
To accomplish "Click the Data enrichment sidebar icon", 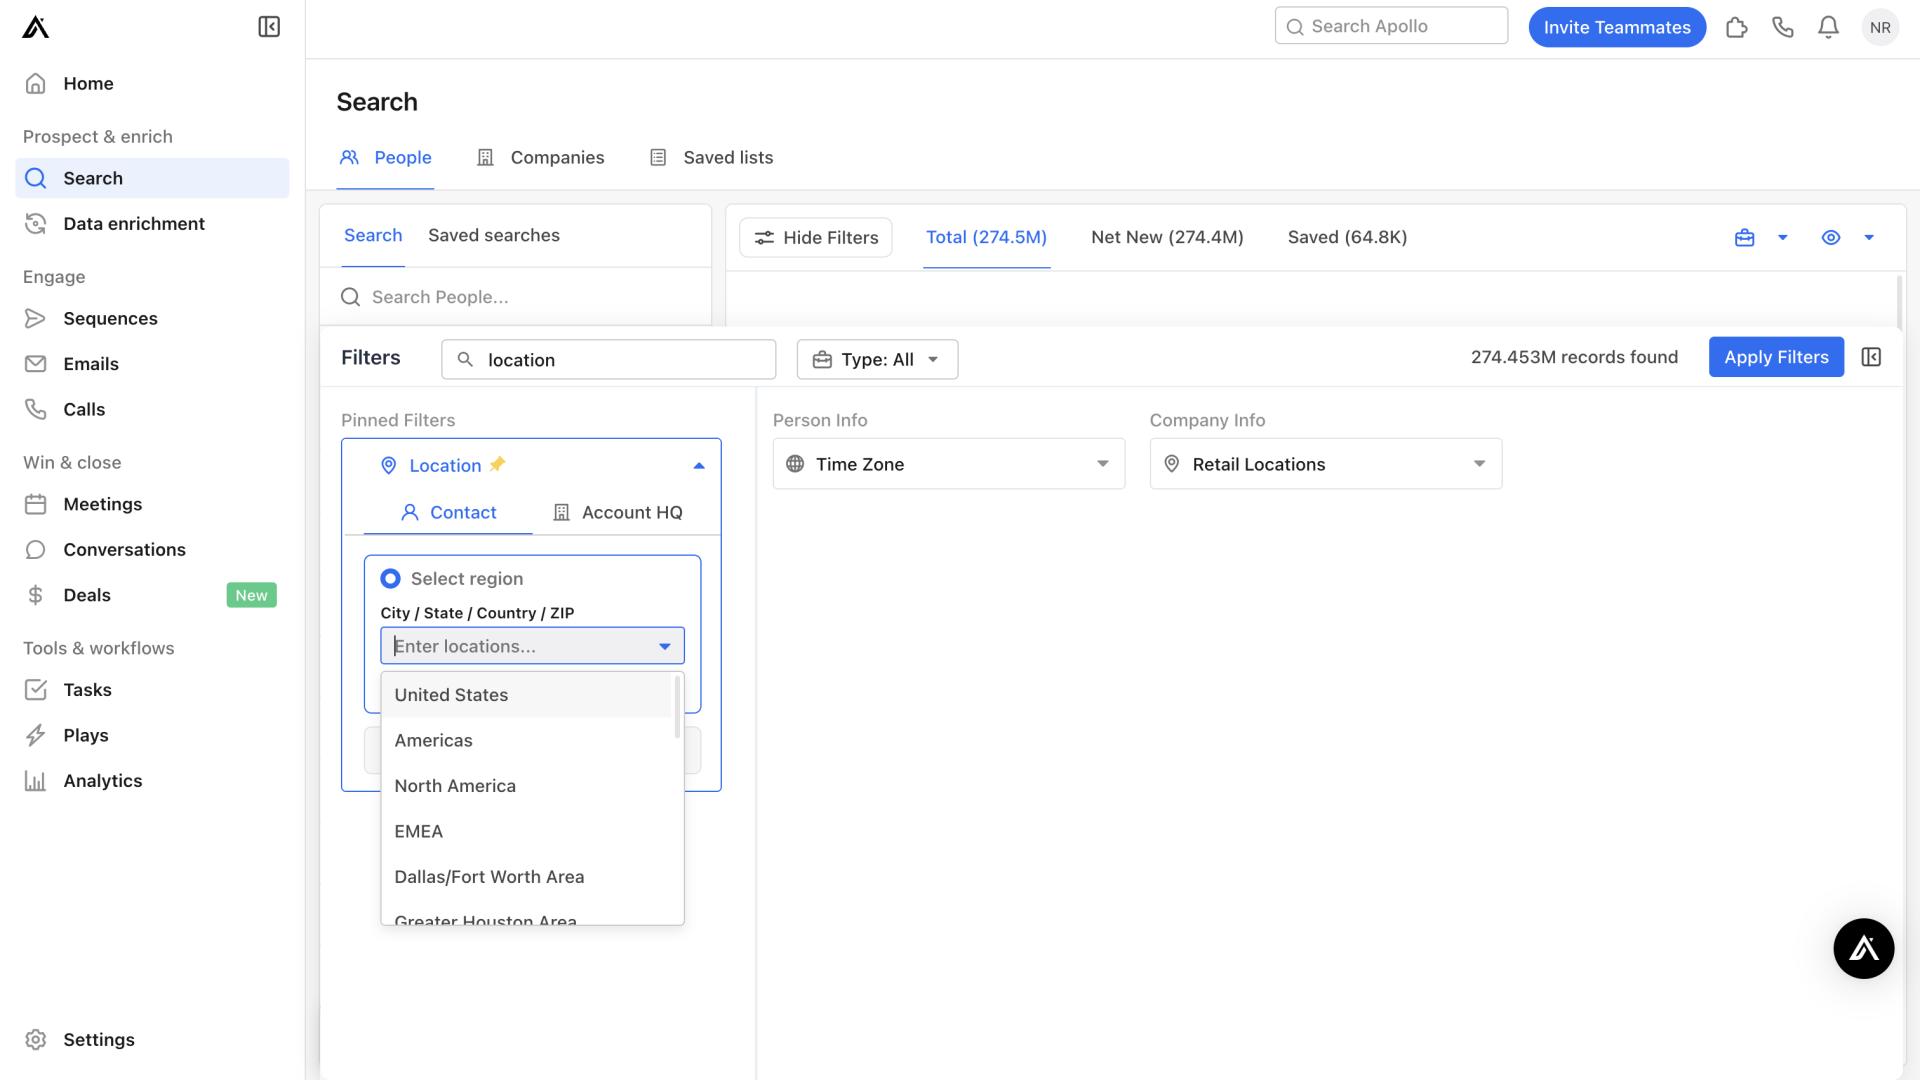I will pos(36,222).
